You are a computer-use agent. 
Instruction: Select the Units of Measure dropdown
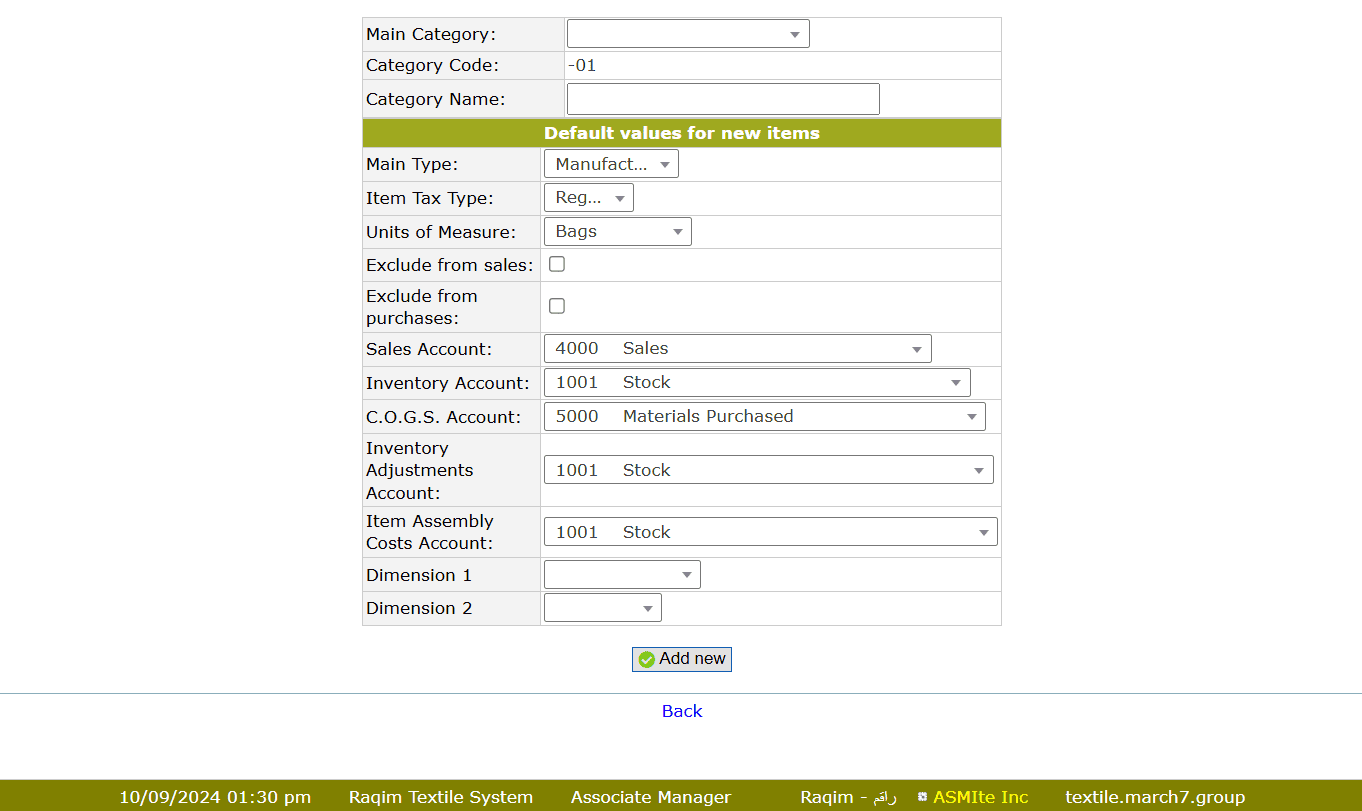(617, 232)
